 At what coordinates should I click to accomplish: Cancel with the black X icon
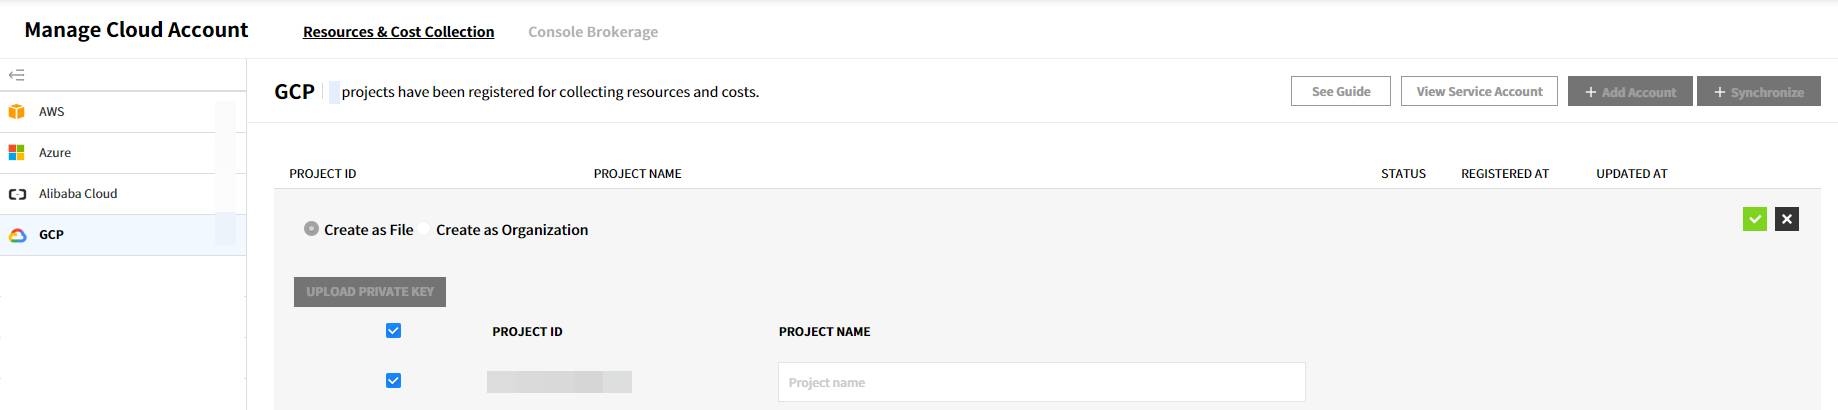tap(1786, 219)
